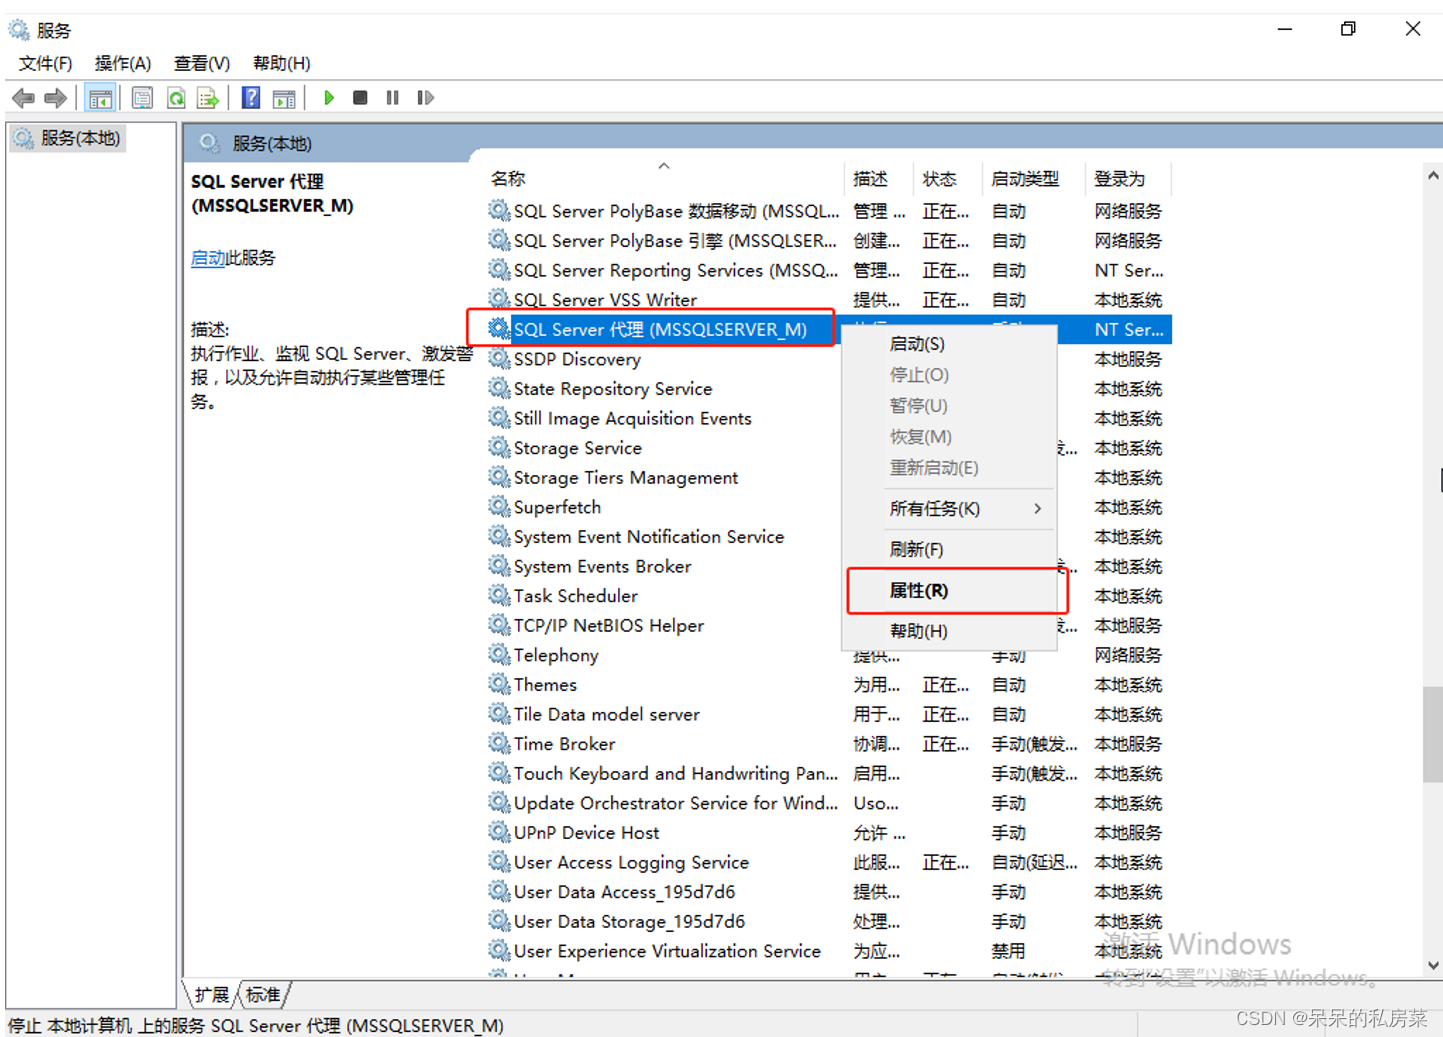Click the Properties sheet toolbar icon
1443x1037 pixels.
(x=142, y=98)
